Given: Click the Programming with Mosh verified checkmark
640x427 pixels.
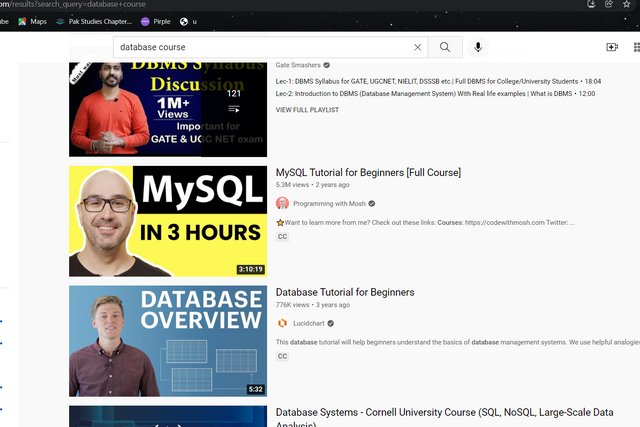Looking at the screenshot, I should point(372,203).
